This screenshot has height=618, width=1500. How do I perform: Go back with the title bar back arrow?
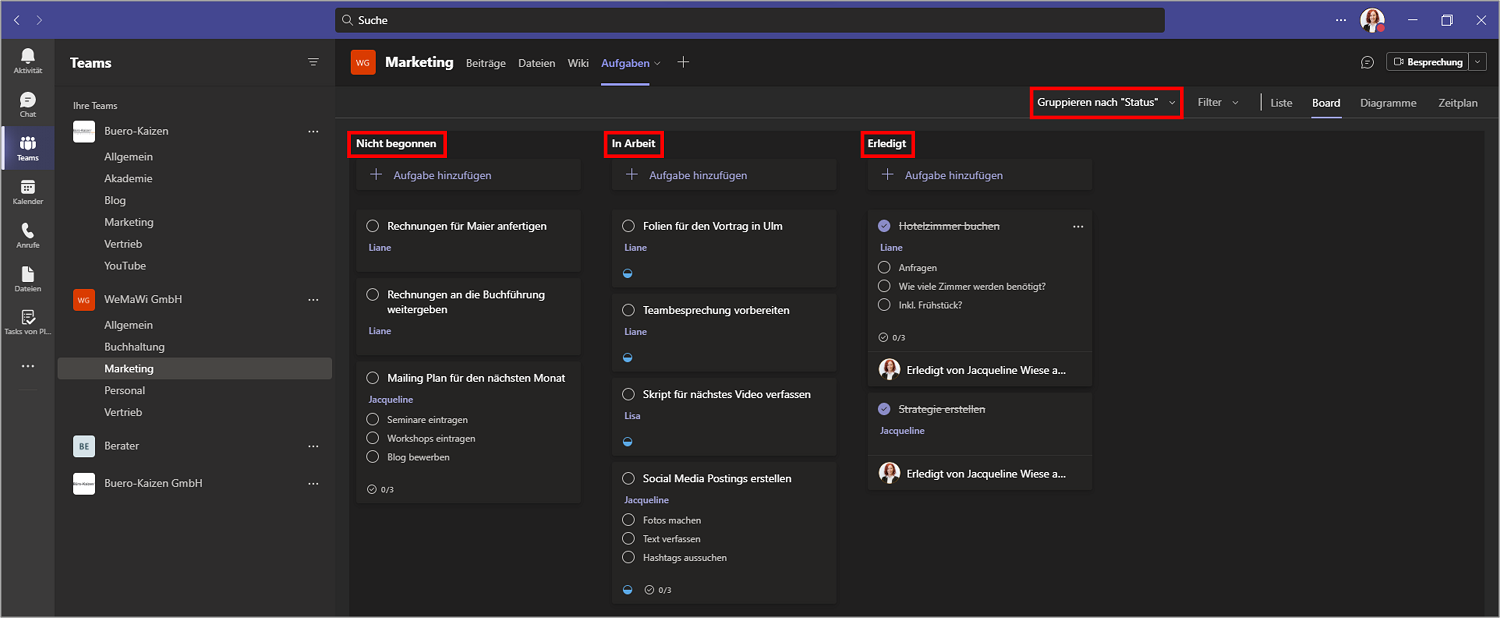click(x=17, y=20)
